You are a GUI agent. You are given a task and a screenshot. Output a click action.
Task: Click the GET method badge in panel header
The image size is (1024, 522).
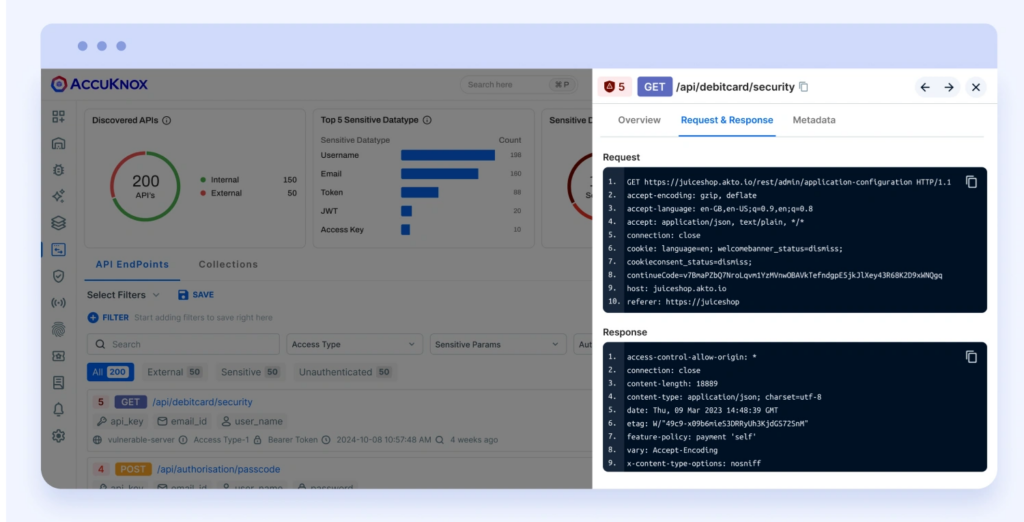pyautogui.click(x=654, y=87)
